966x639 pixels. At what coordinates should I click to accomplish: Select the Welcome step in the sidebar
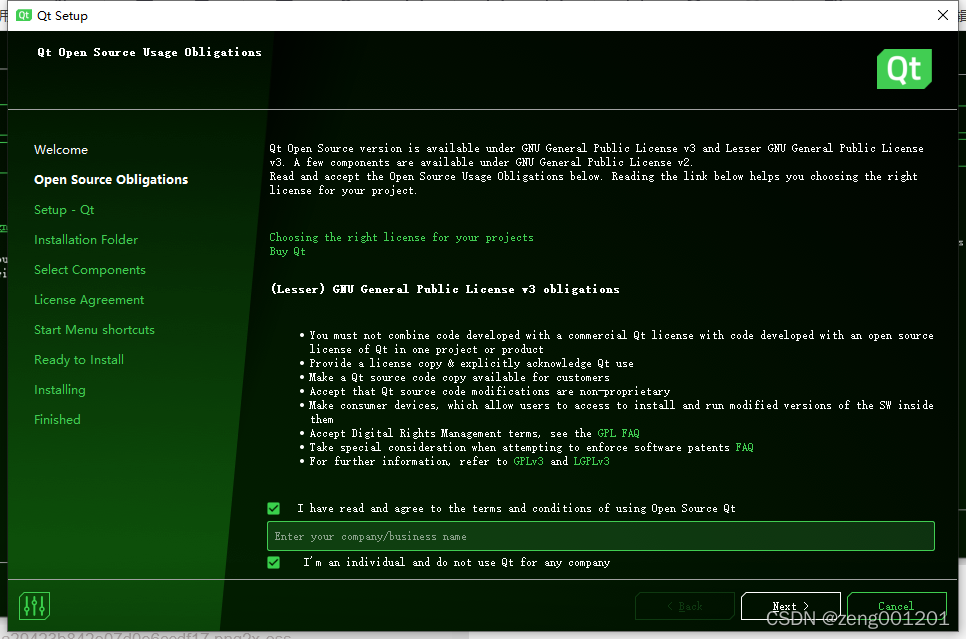[61, 149]
